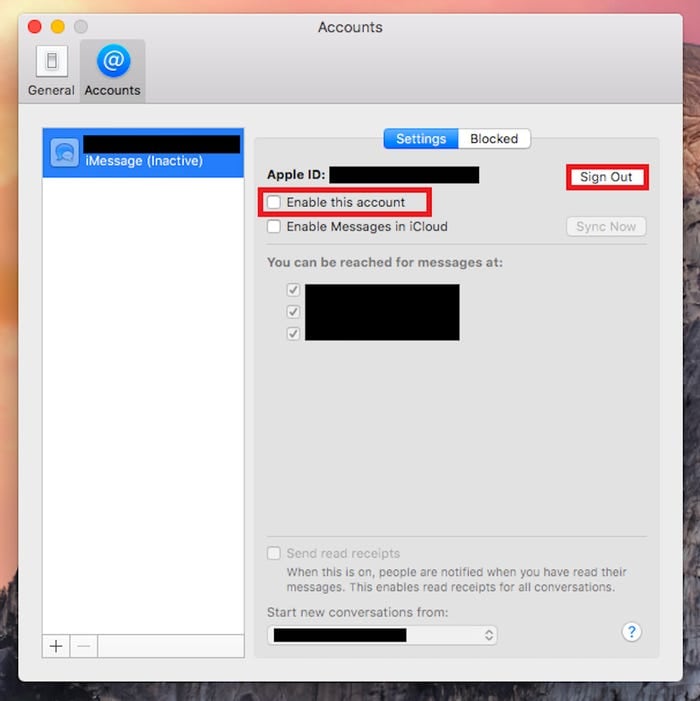Sign out of the Apple ID

pyautogui.click(x=606, y=177)
